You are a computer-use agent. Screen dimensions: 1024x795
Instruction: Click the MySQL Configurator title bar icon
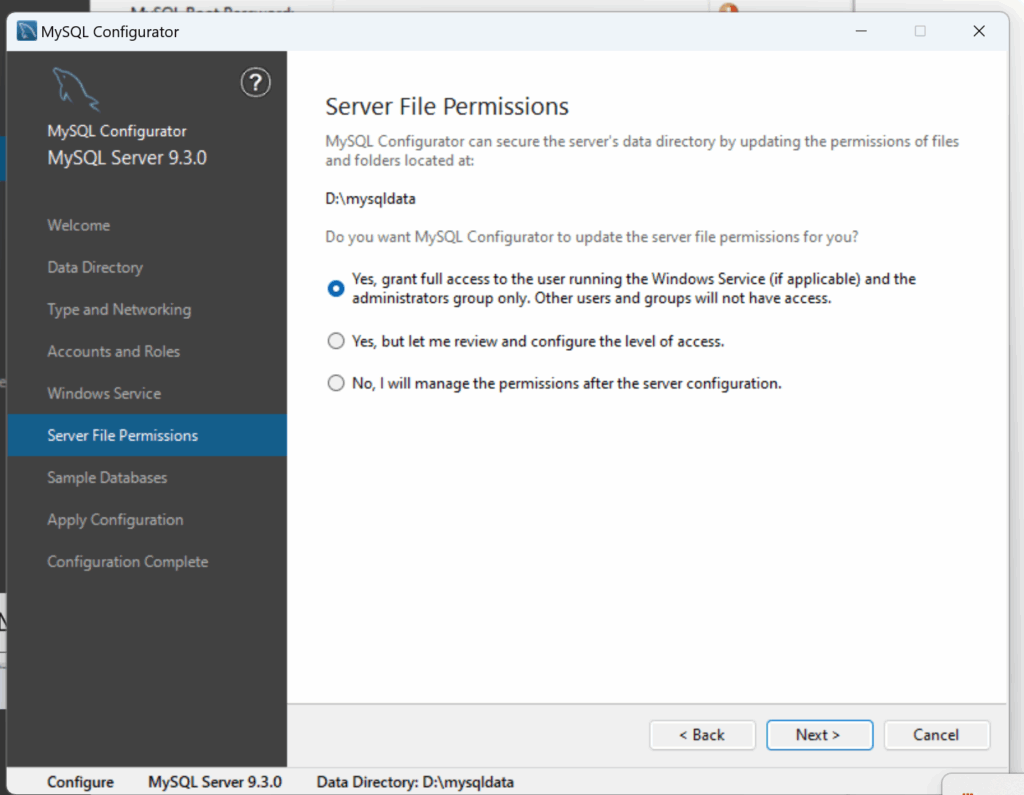click(x=26, y=31)
